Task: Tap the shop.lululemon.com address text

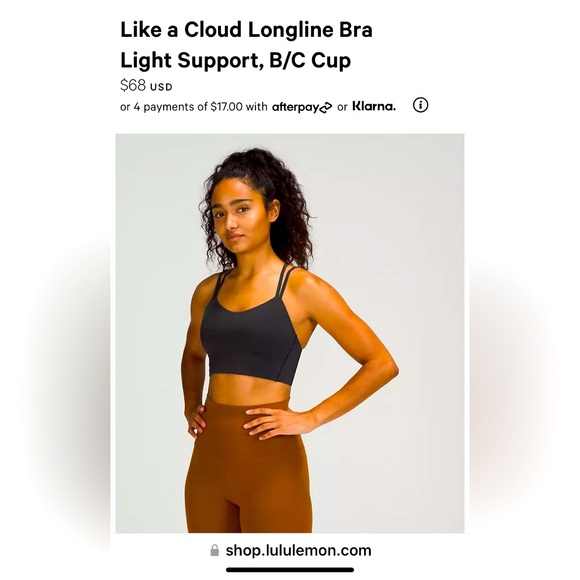Action: pyautogui.click(x=299, y=550)
